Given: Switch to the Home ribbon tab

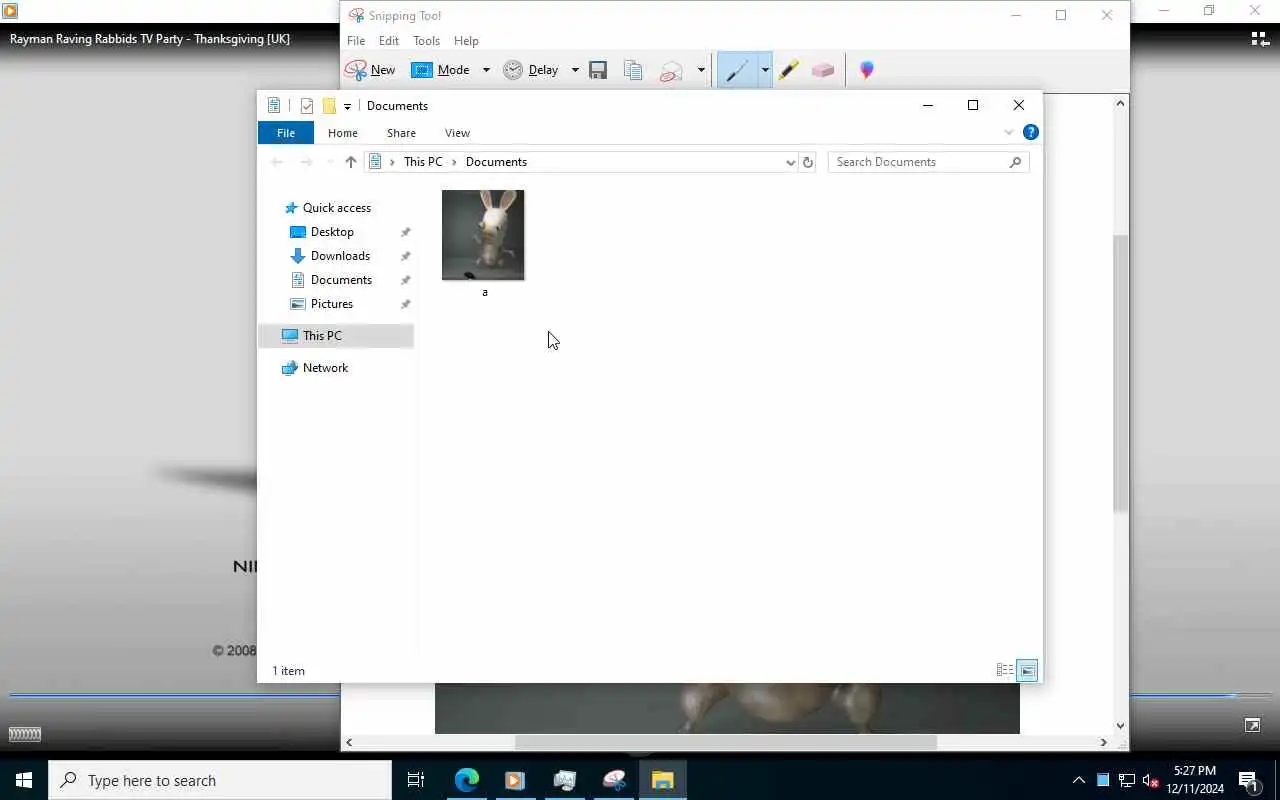Looking at the screenshot, I should 343,133.
